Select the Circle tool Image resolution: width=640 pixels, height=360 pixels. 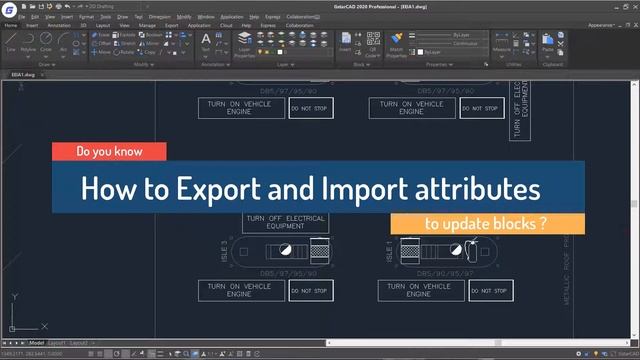click(x=46, y=42)
